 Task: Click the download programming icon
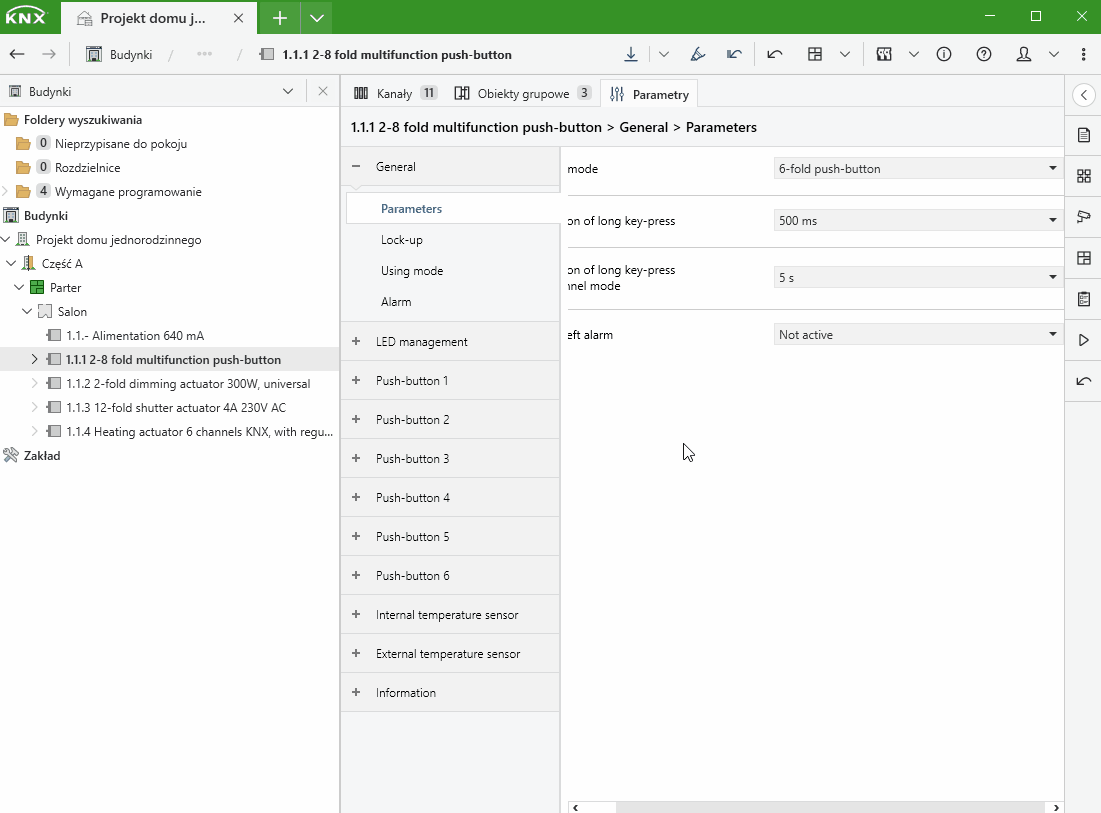pyautogui.click(x=631, y=55)
